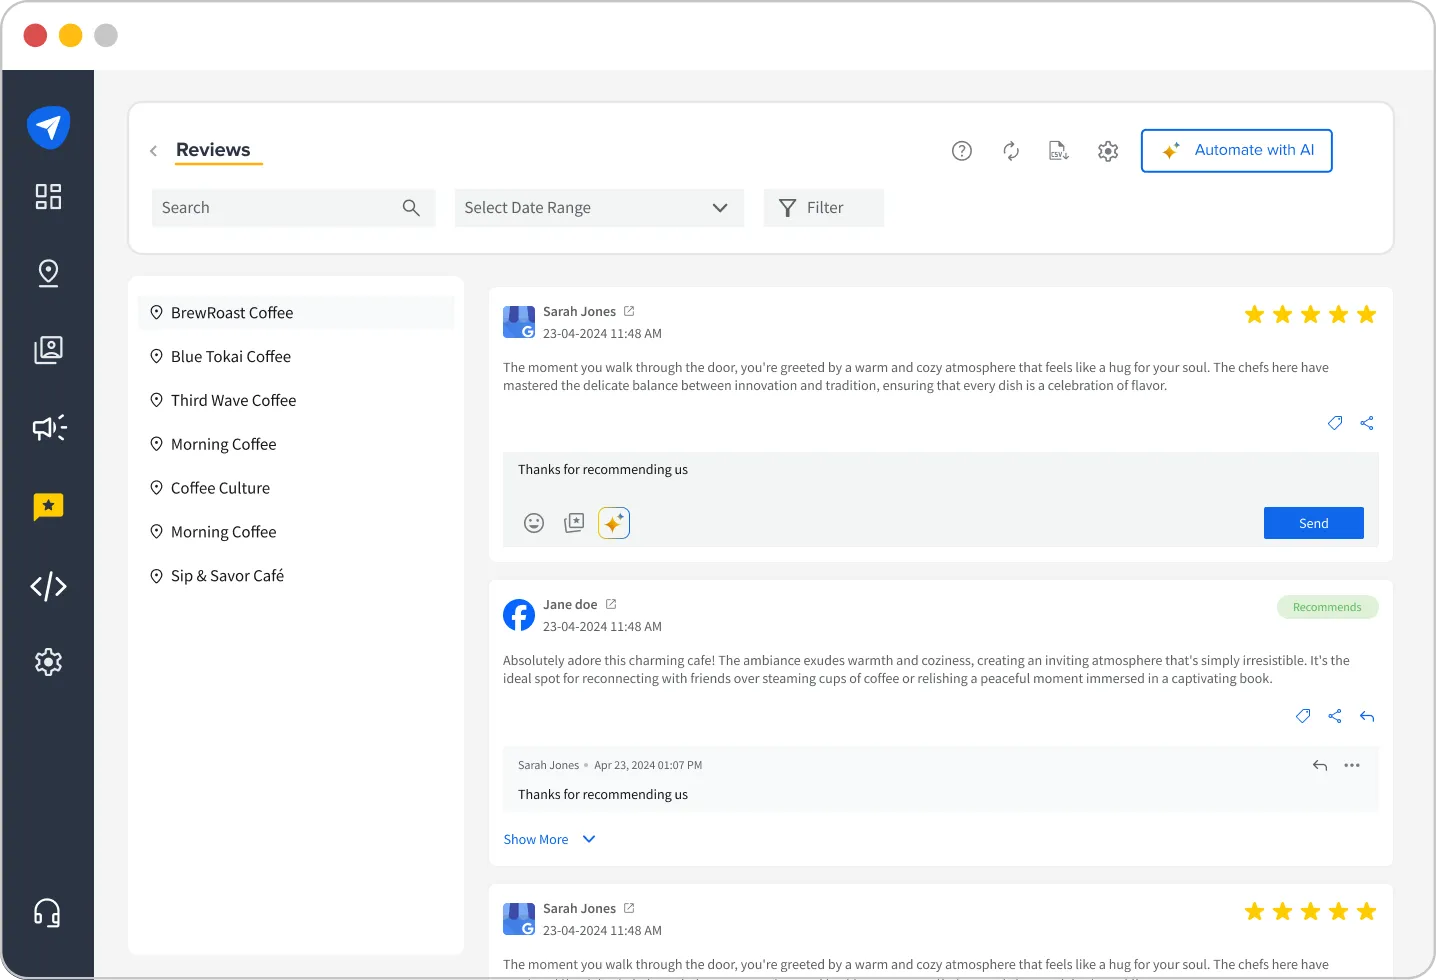Refresh the reviews list

(x=1010, y=150)
